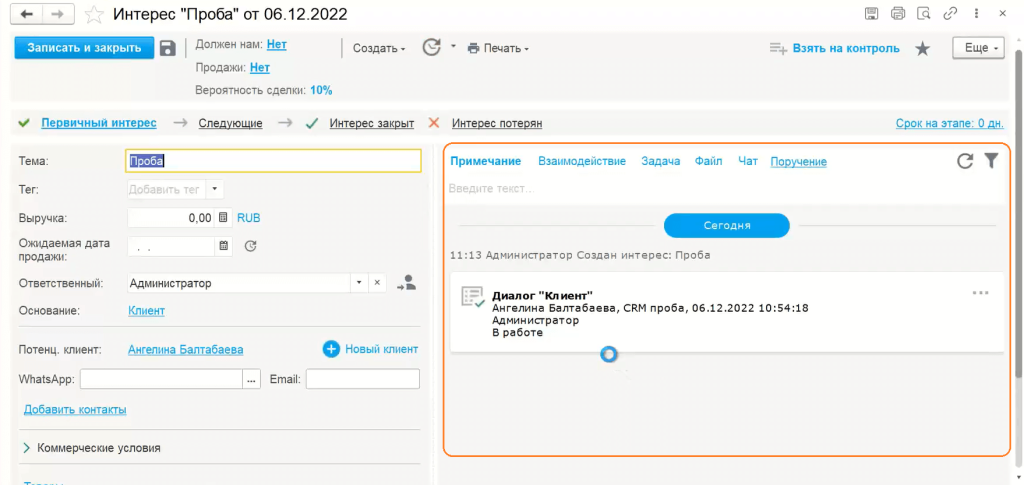This screenshot has width=1024, height=485.
Task: Click the Сегодня date pill
Action: coord(727,226)
